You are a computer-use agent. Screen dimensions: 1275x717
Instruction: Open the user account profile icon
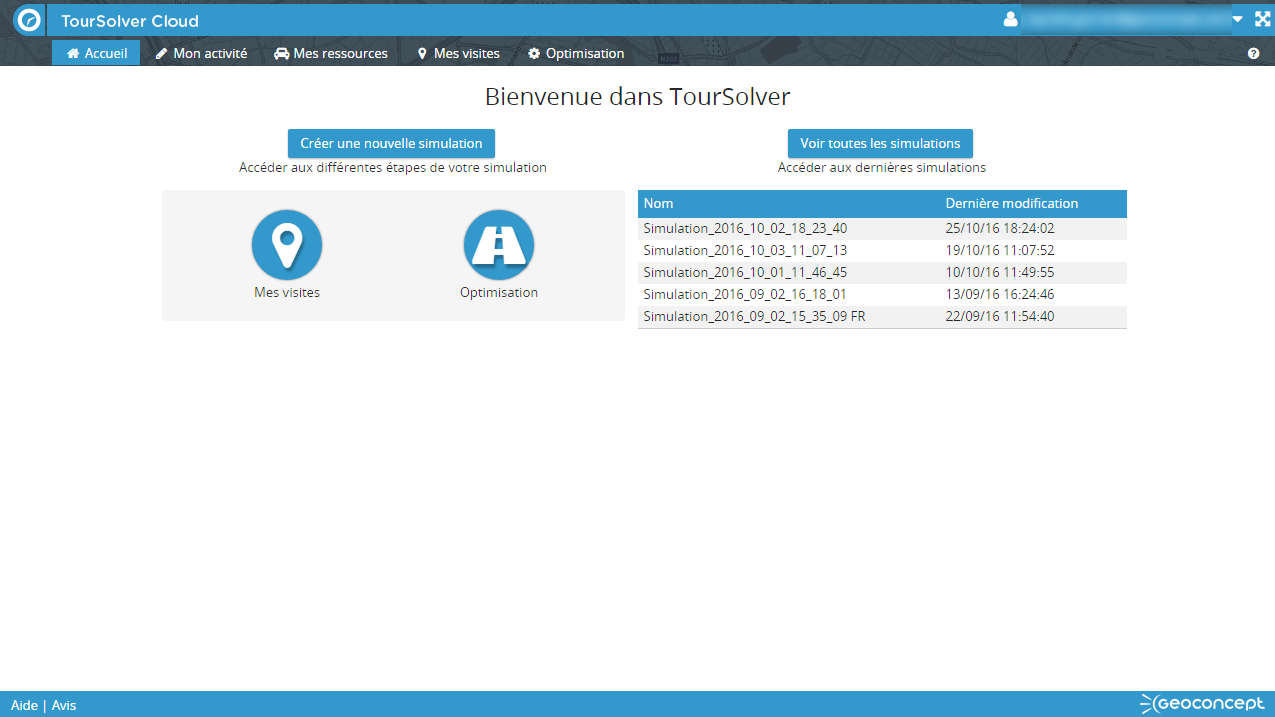1010,19
